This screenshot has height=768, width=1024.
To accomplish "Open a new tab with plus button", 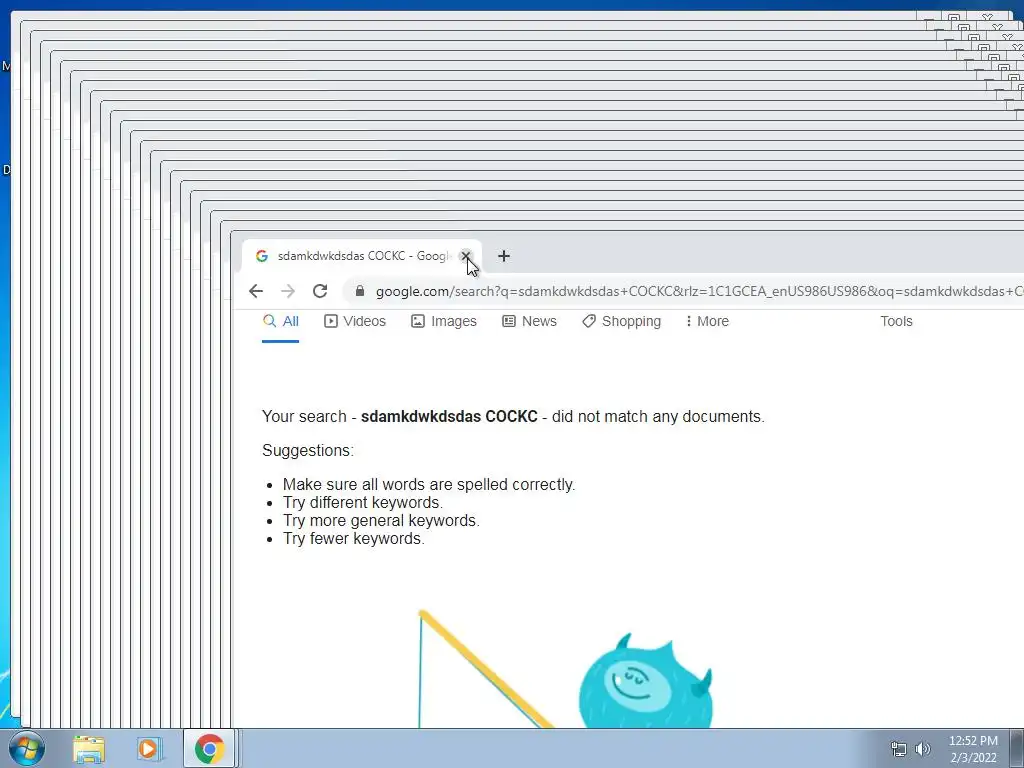I will [x=504, y=256].
